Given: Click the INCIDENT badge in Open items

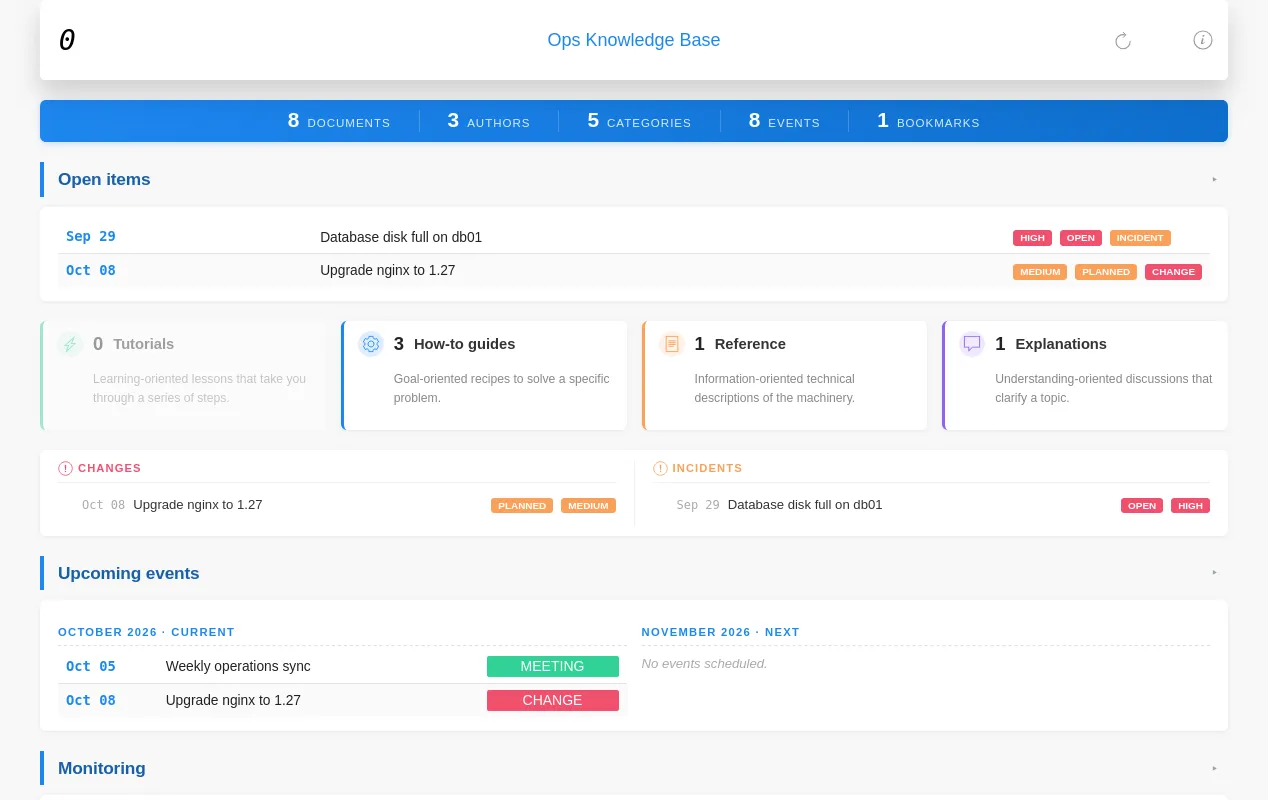Looking at the screenshot, I should (x=1140, y=238).
